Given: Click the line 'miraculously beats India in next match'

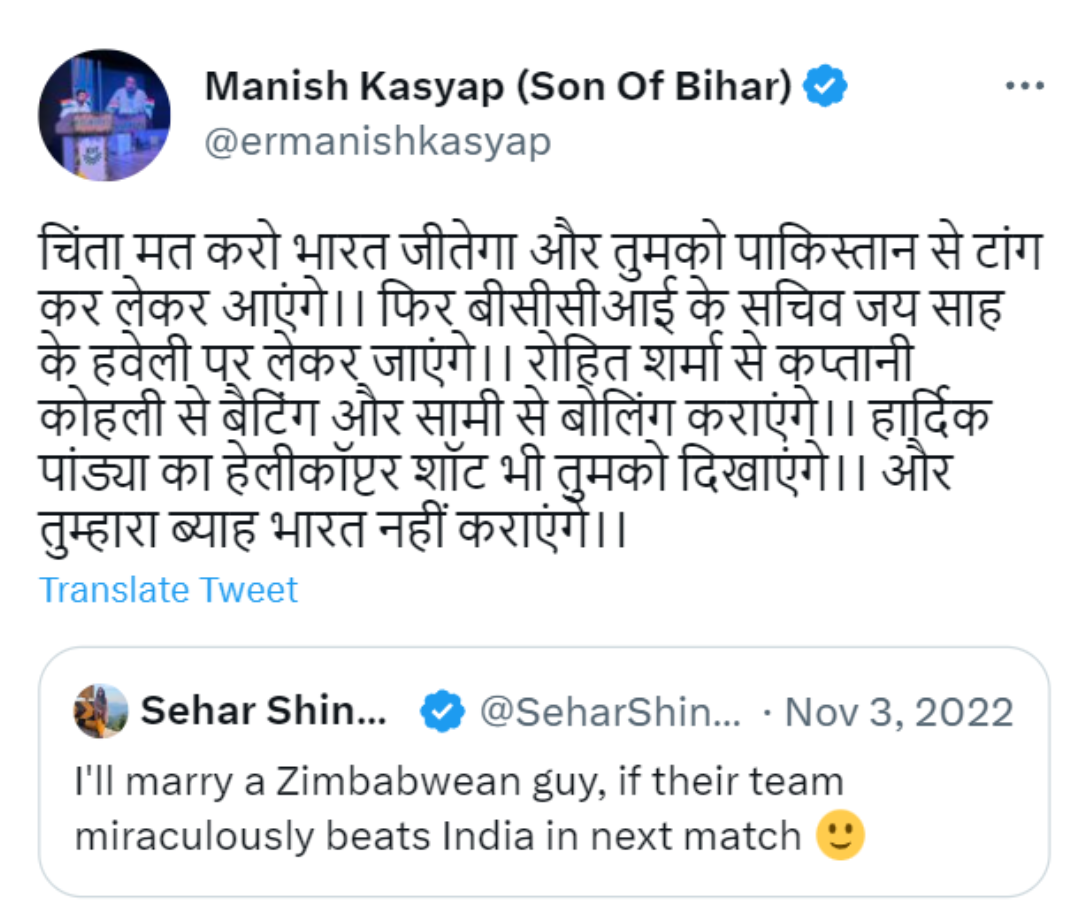Looking at the screenshot, I should click(x=438, y=836).
